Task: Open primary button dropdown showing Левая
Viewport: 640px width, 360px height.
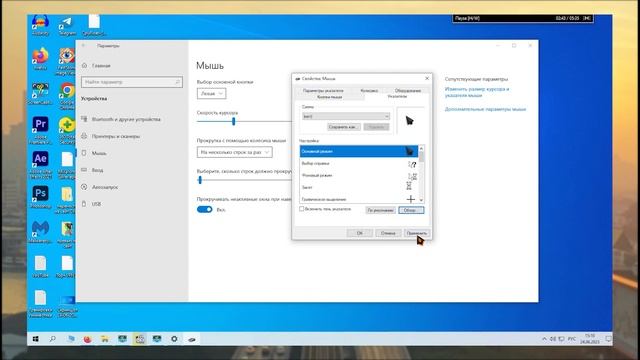Action: point(211,93)
